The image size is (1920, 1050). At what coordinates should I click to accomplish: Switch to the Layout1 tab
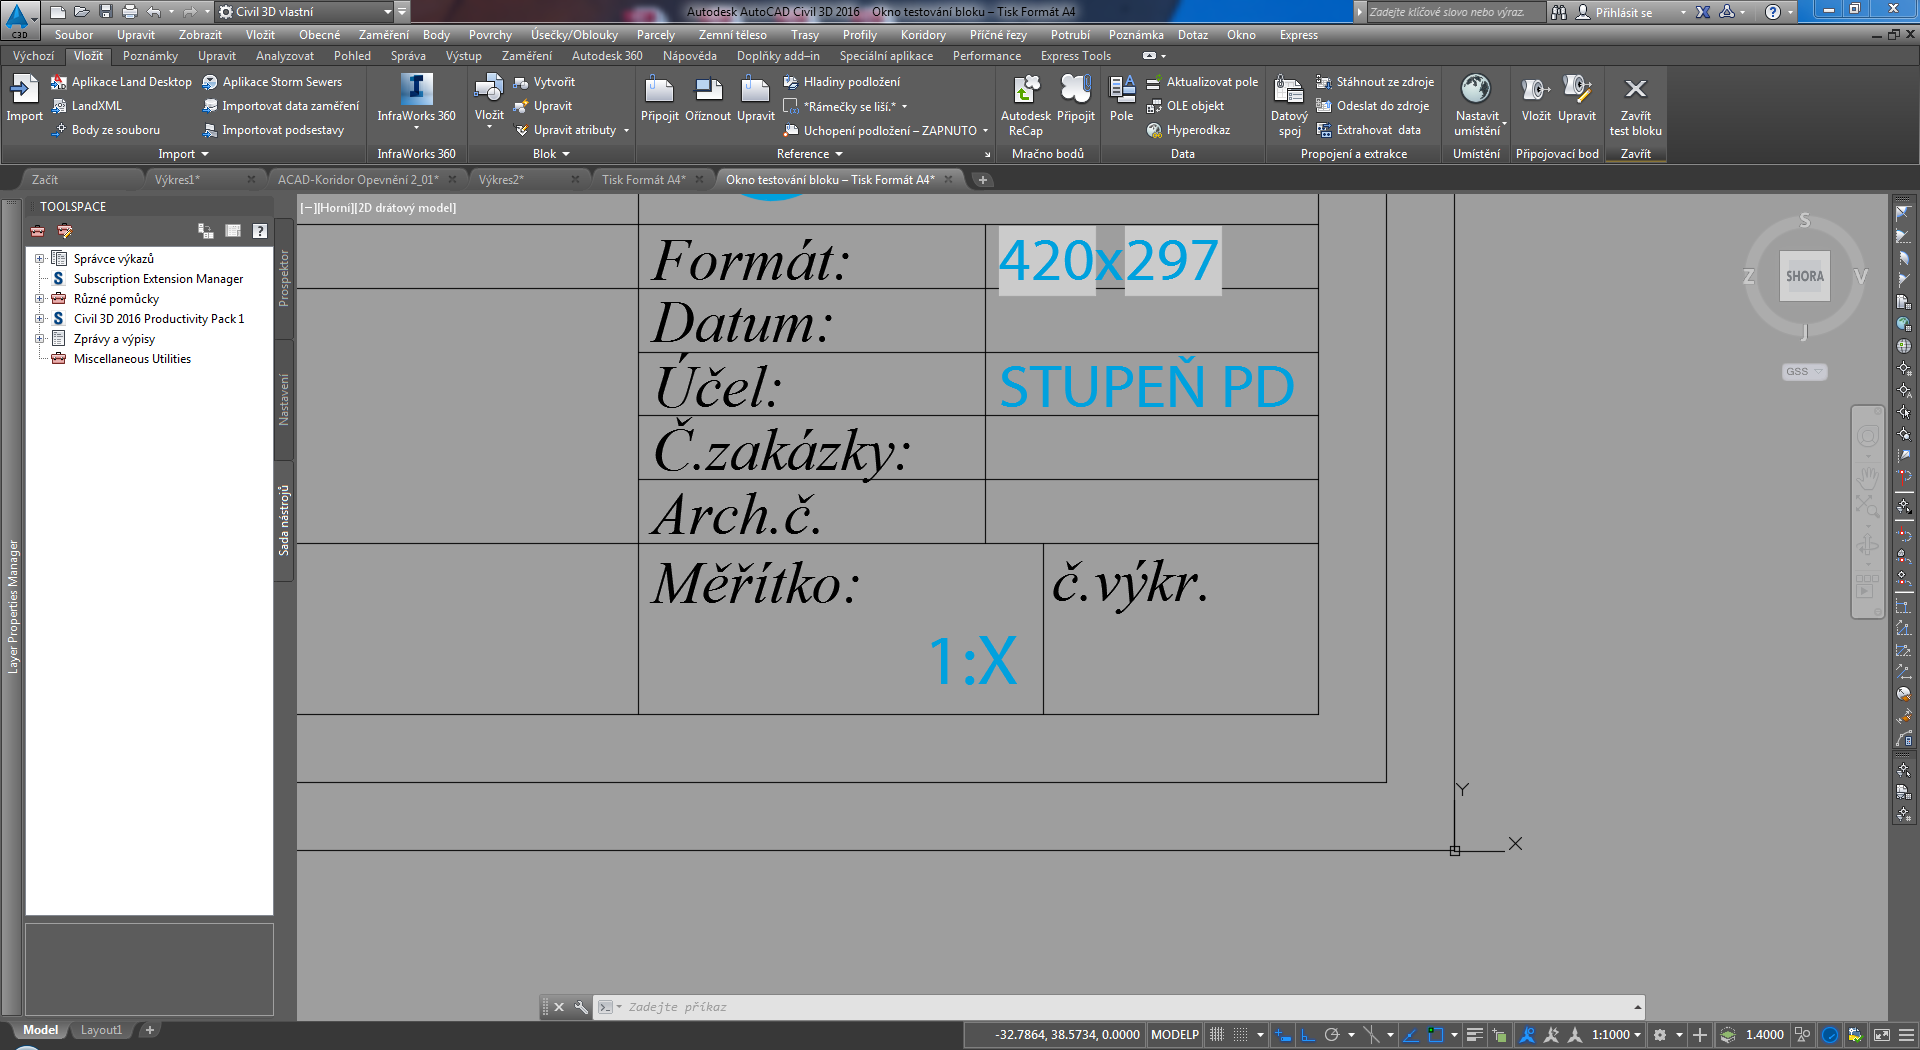pos(101,1030)
